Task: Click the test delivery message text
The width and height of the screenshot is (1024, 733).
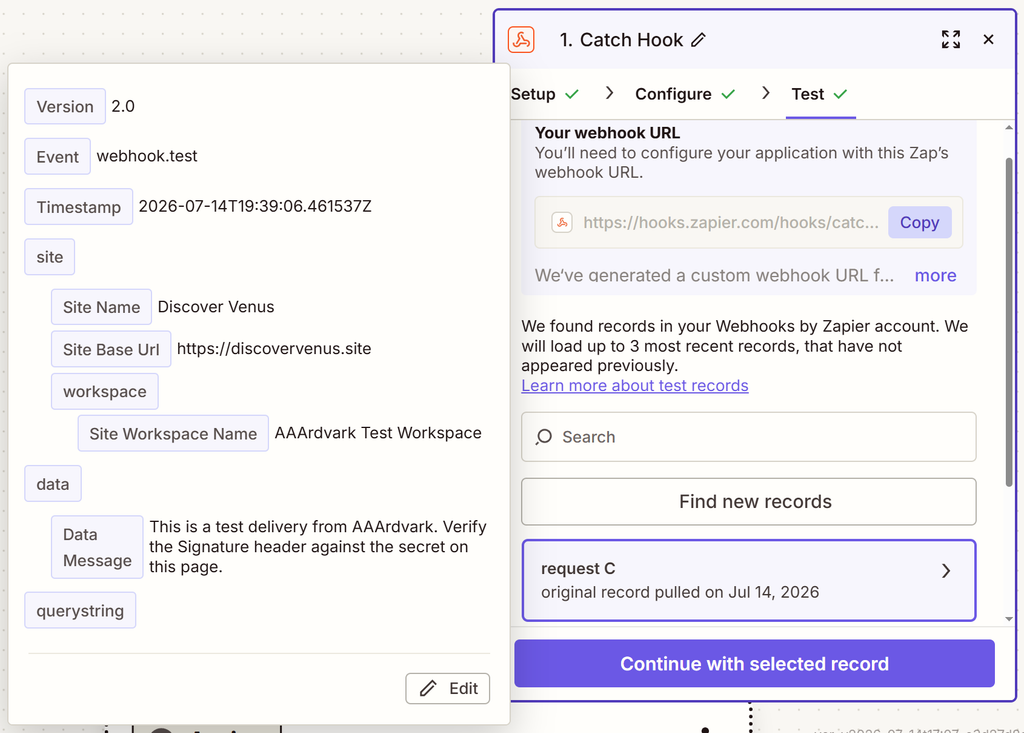Action: tap(317, 547)
